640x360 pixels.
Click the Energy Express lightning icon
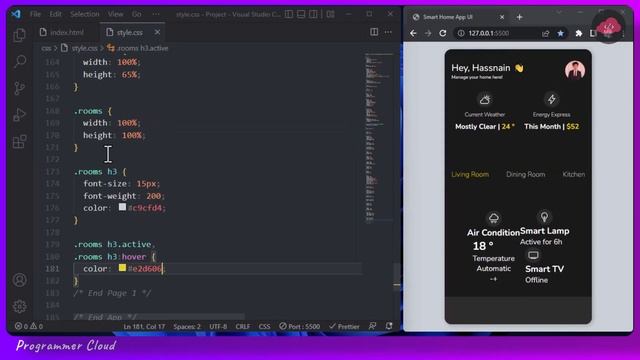[551, 99]
